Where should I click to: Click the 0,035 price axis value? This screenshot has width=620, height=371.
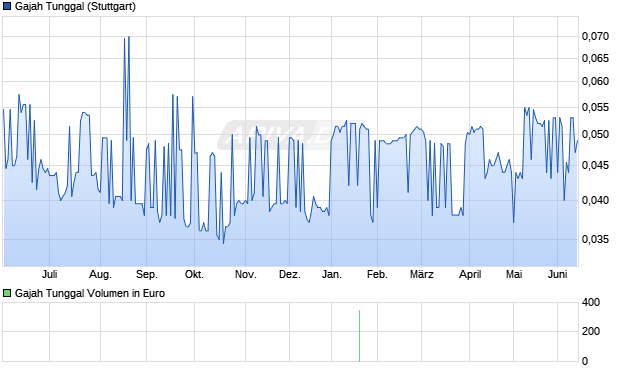coord(595,239)
